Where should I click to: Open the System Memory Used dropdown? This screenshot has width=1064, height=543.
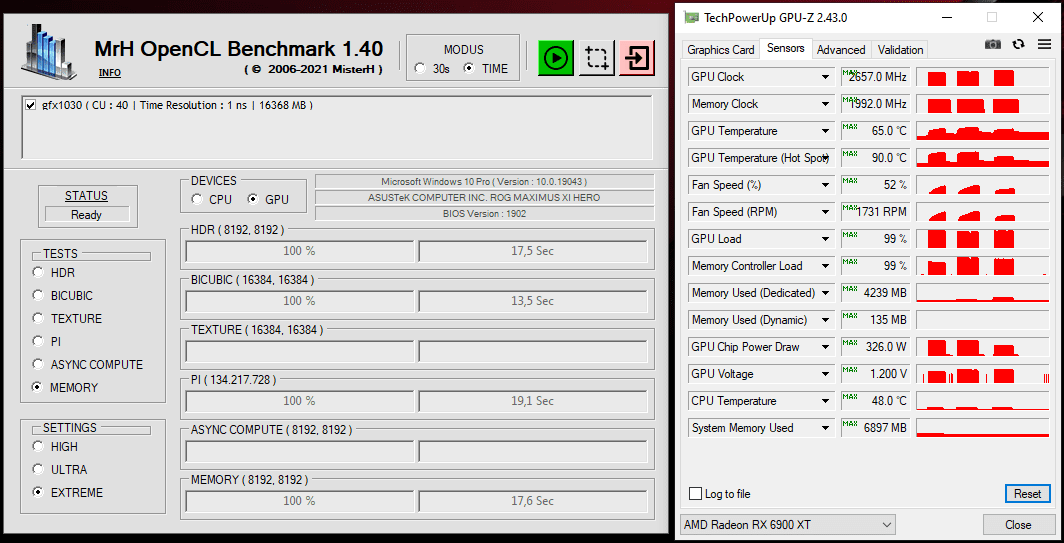(825, 428)
